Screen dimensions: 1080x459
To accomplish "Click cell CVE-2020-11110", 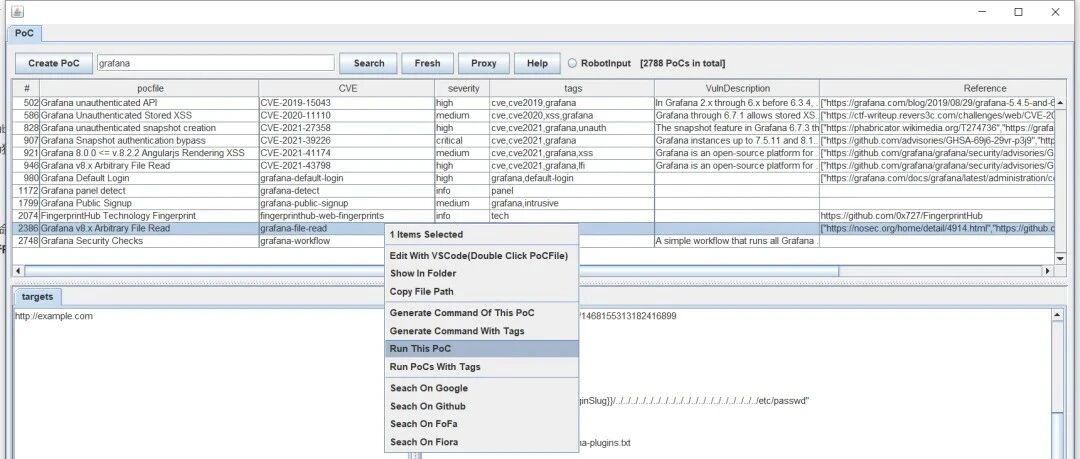I will 347,115.
